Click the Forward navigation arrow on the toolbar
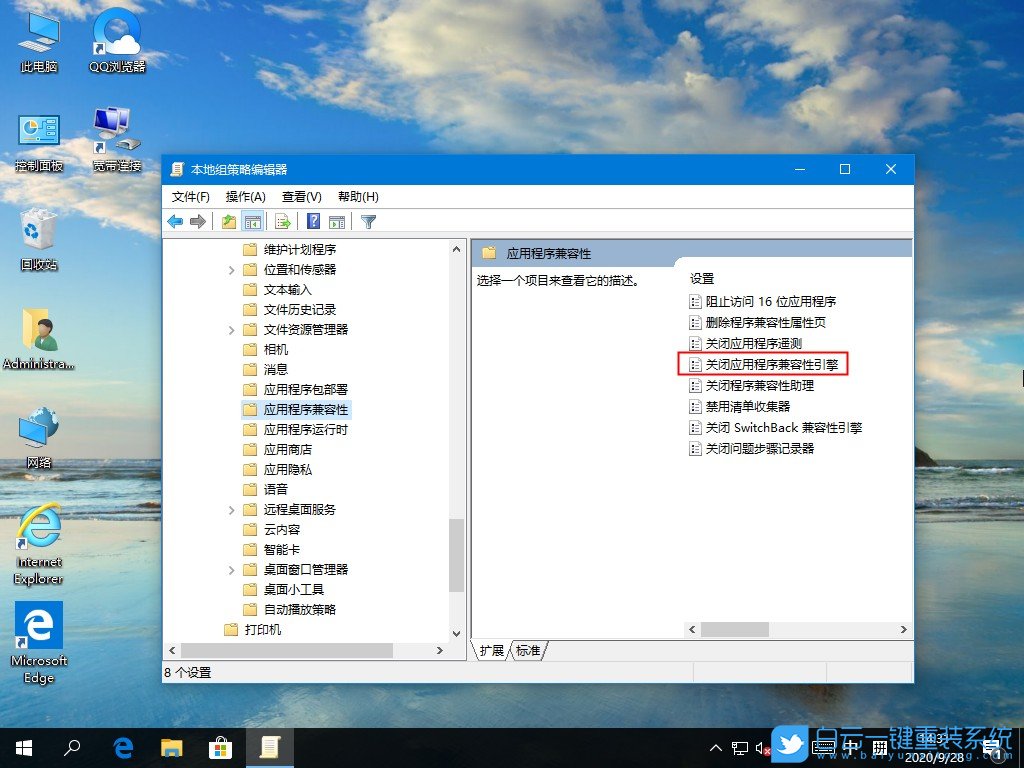This screenshot has width=1024, height=768. pos(197,221)
